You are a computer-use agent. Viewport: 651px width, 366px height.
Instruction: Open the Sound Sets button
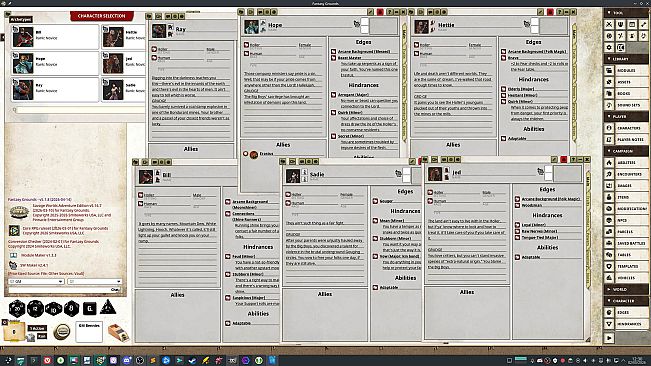[626, 105]
